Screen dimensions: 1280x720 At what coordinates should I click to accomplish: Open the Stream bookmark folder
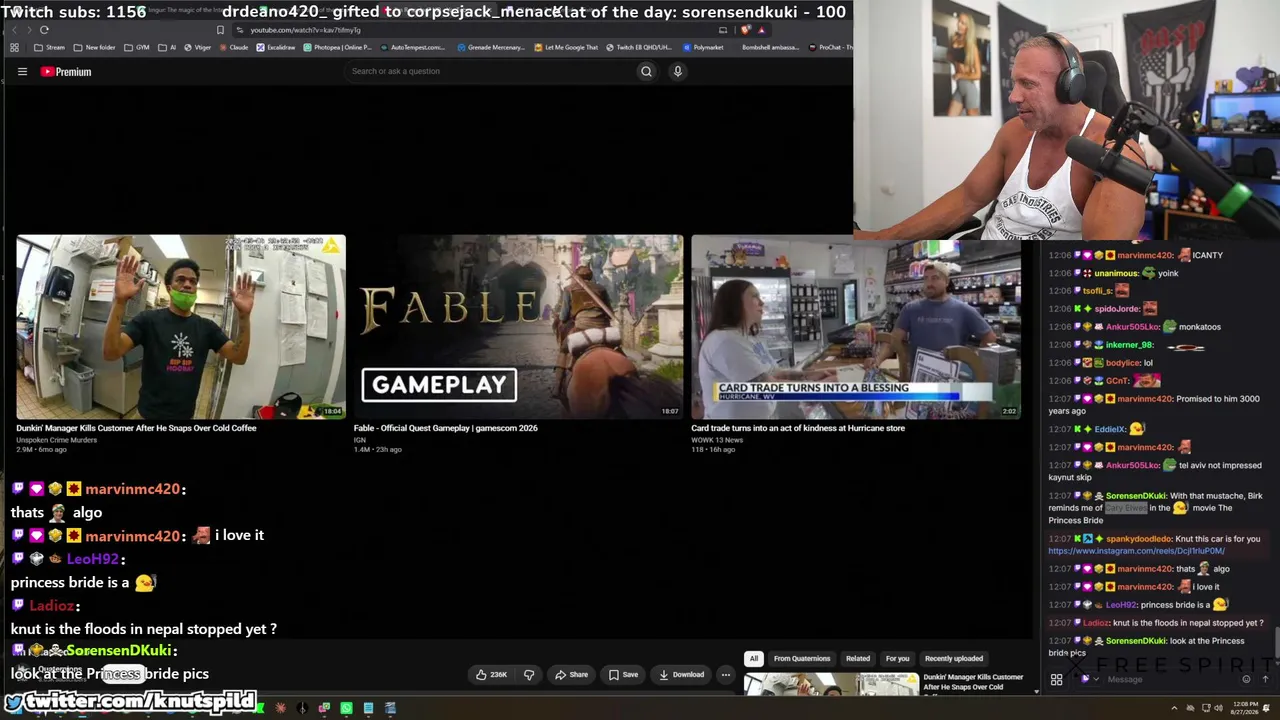click(49, 47)
